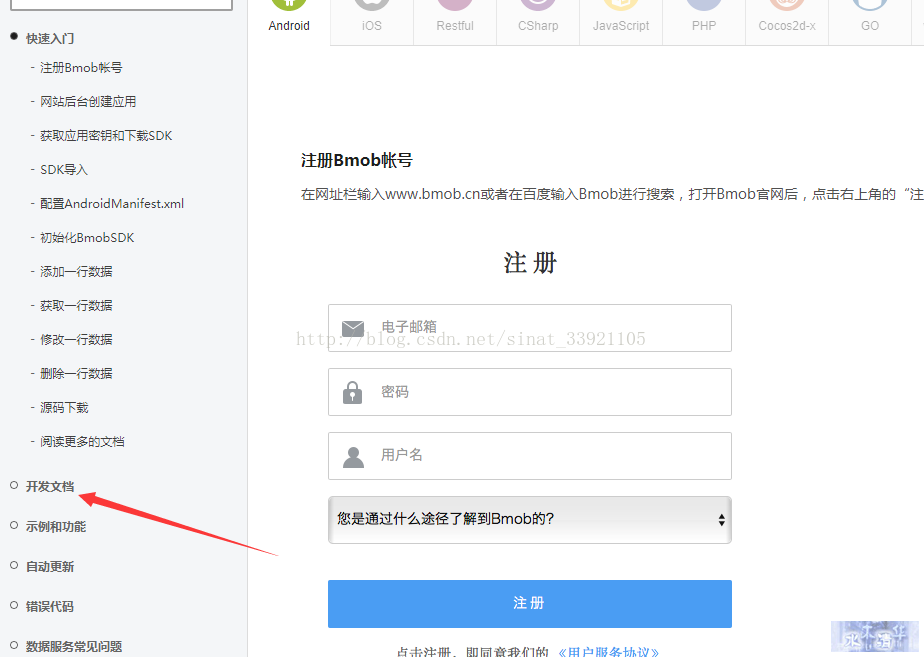Jump to 源码下载 section
924x657 pixels.
64,408
